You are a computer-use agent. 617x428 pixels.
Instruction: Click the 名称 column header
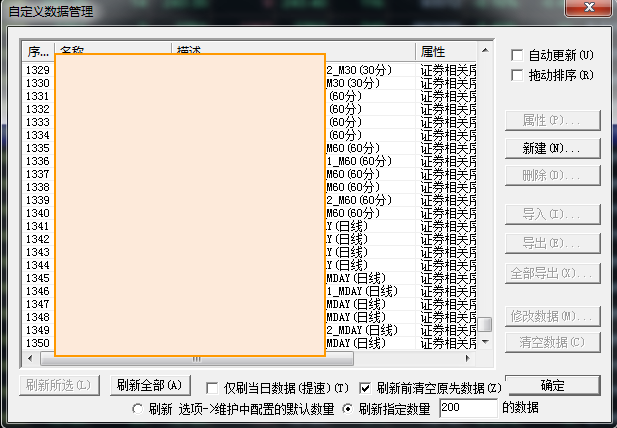pos(112,51)
